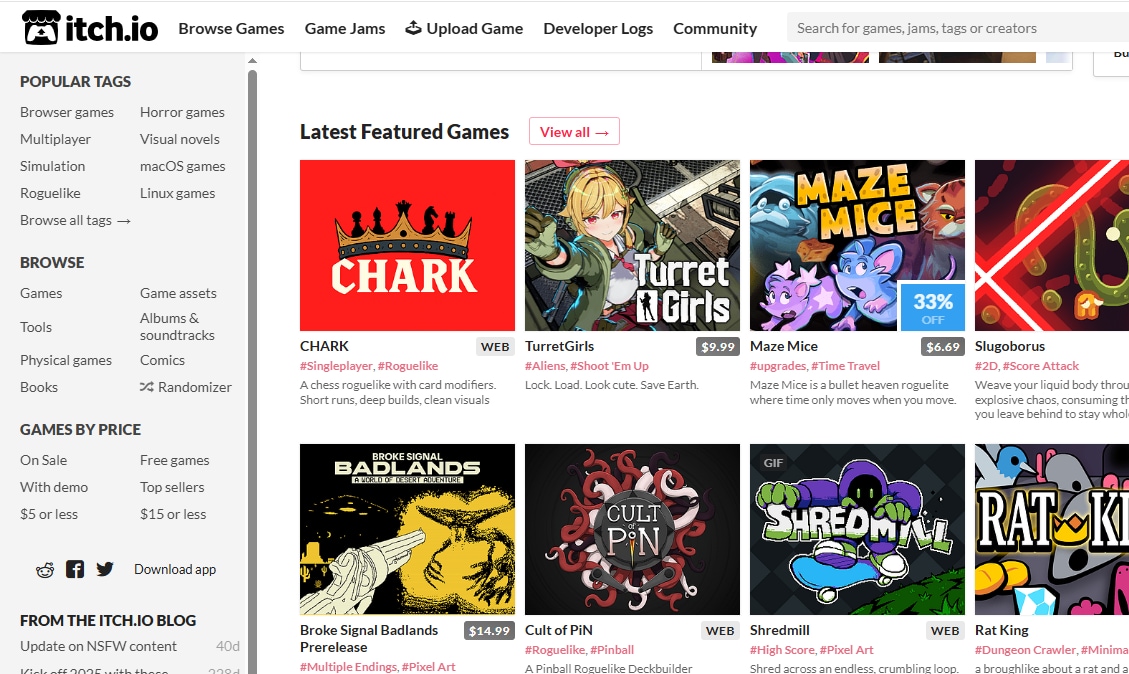Open the Cult of PiN thumbnail
1129x674 pixels.
(632, 529)
